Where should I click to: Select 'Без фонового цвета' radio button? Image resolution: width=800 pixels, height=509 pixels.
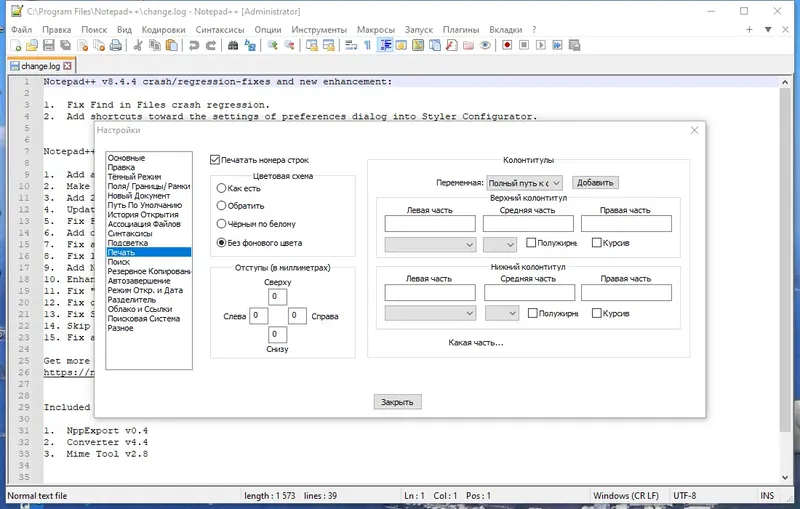click(221, 242)
